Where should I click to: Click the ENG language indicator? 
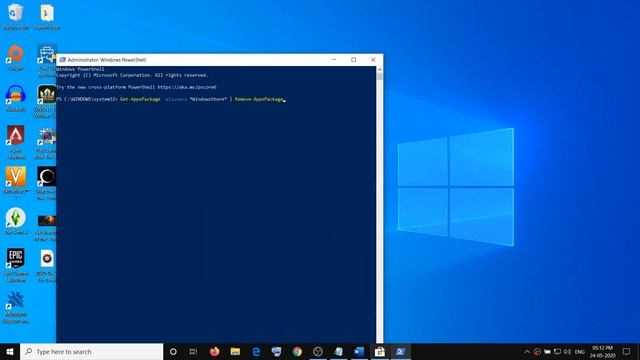580,351
